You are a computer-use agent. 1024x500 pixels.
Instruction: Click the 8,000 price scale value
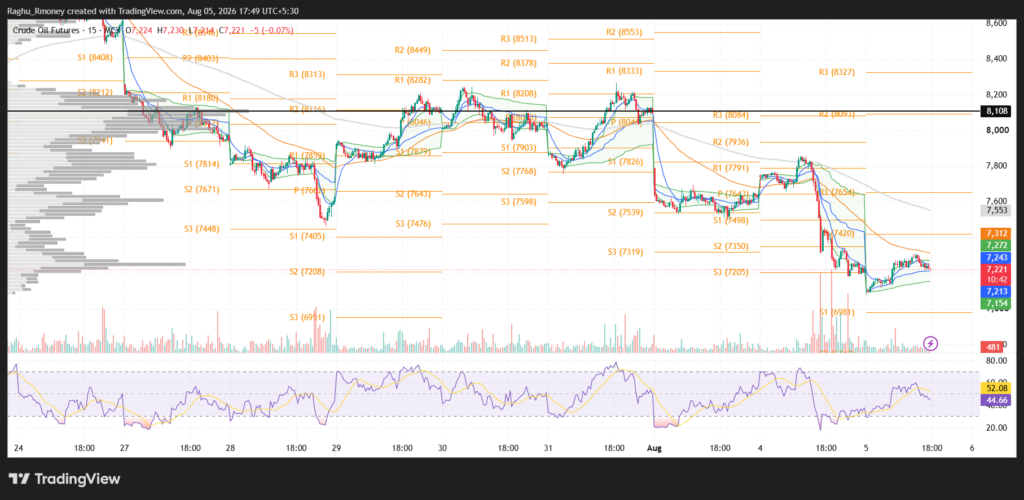pyautogui.click(x=997, y=131)
